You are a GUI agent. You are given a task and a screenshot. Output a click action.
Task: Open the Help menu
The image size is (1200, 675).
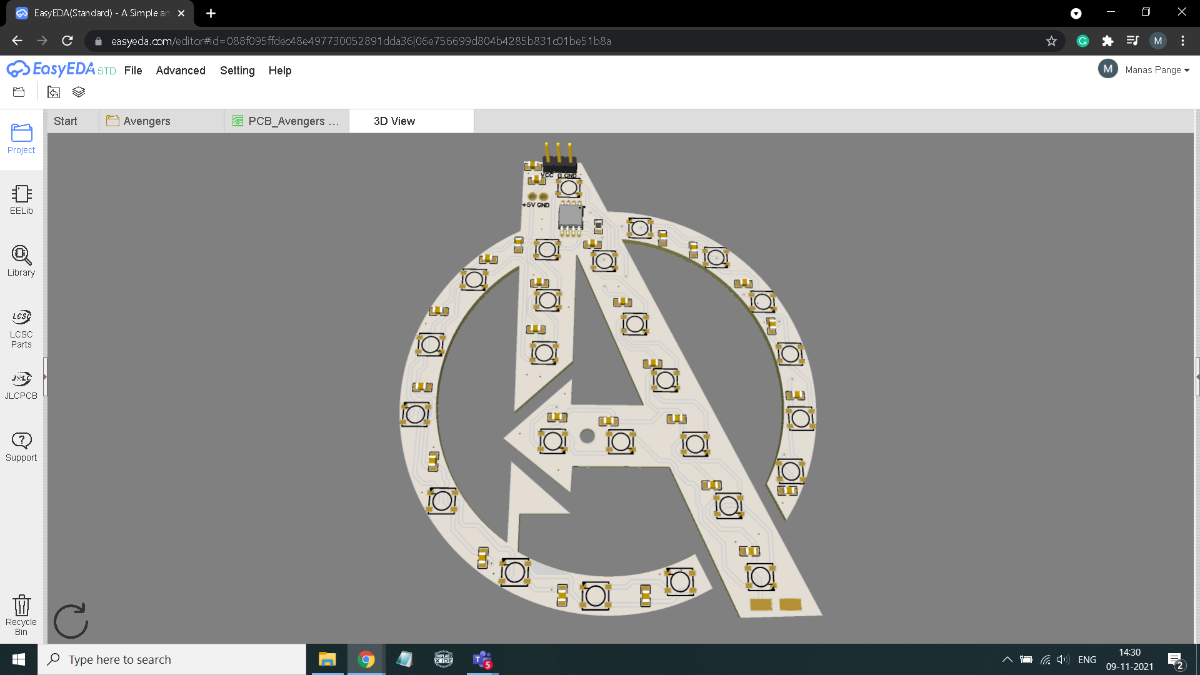[280, 70]
